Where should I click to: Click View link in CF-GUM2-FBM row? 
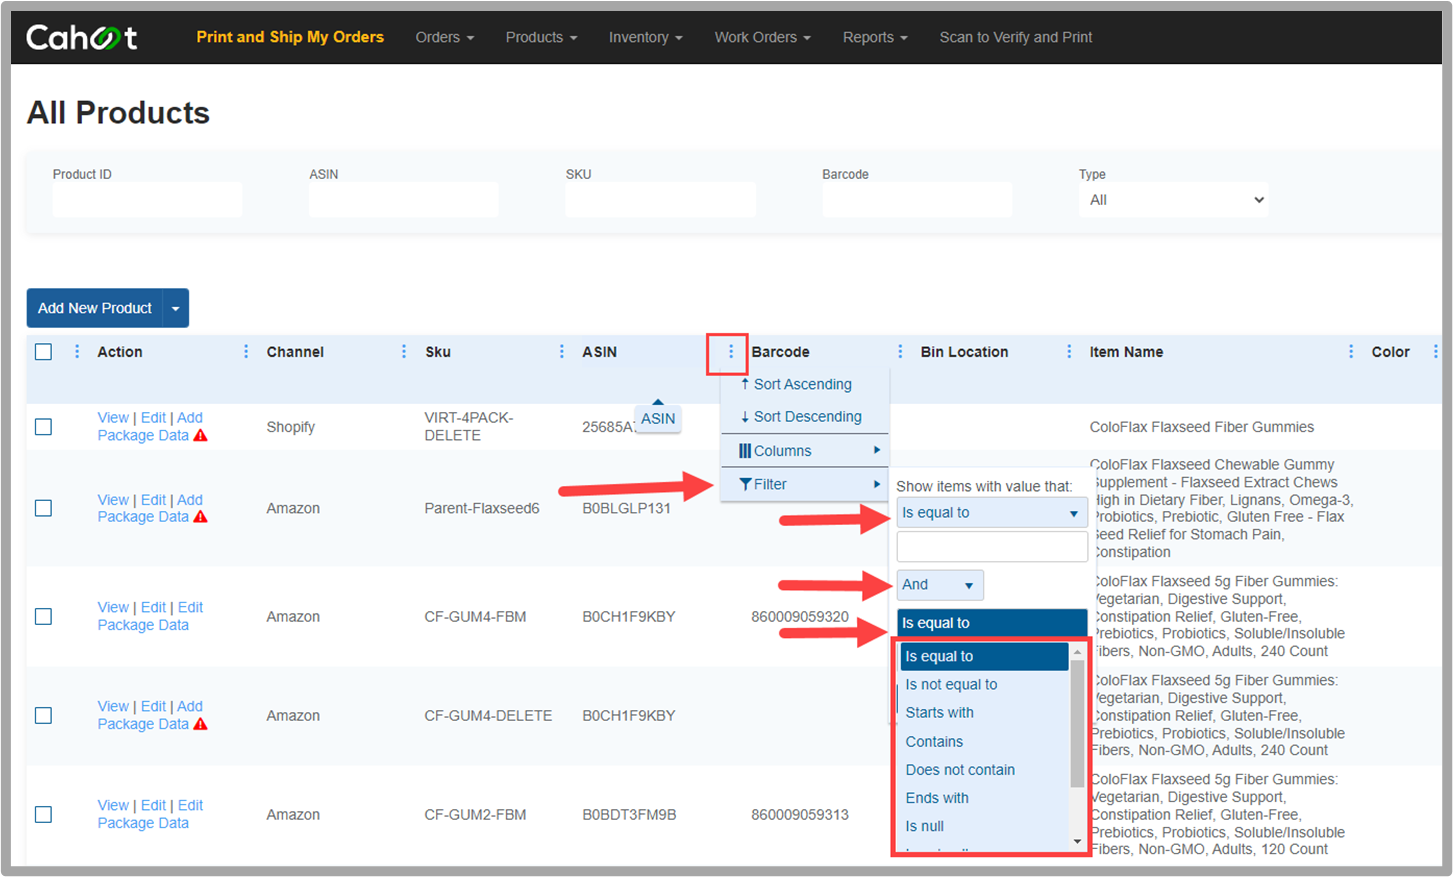pyautogui.click(x=113, y=806)
